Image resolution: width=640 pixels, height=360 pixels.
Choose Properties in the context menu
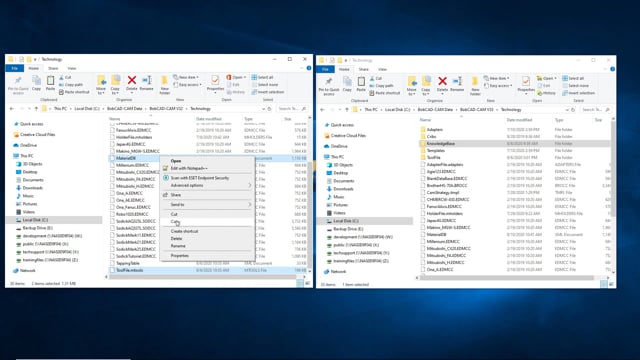point(207,256)
